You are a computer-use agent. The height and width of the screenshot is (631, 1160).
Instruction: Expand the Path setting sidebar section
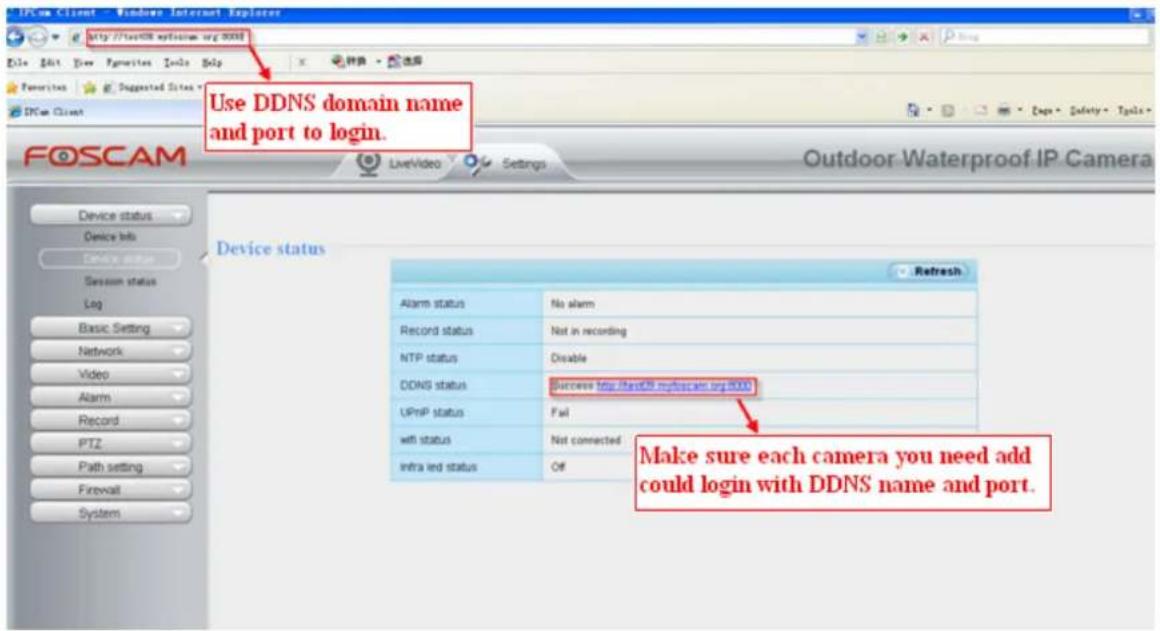[x=111, y=467]
